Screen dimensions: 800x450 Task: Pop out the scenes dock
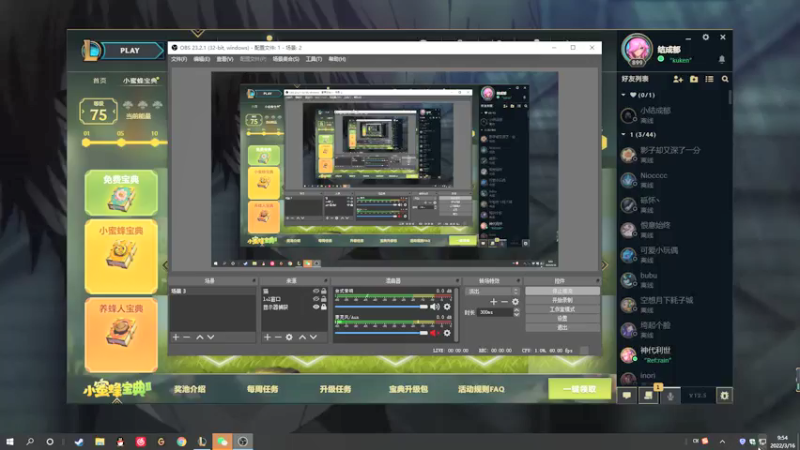(x=254, y=281)
